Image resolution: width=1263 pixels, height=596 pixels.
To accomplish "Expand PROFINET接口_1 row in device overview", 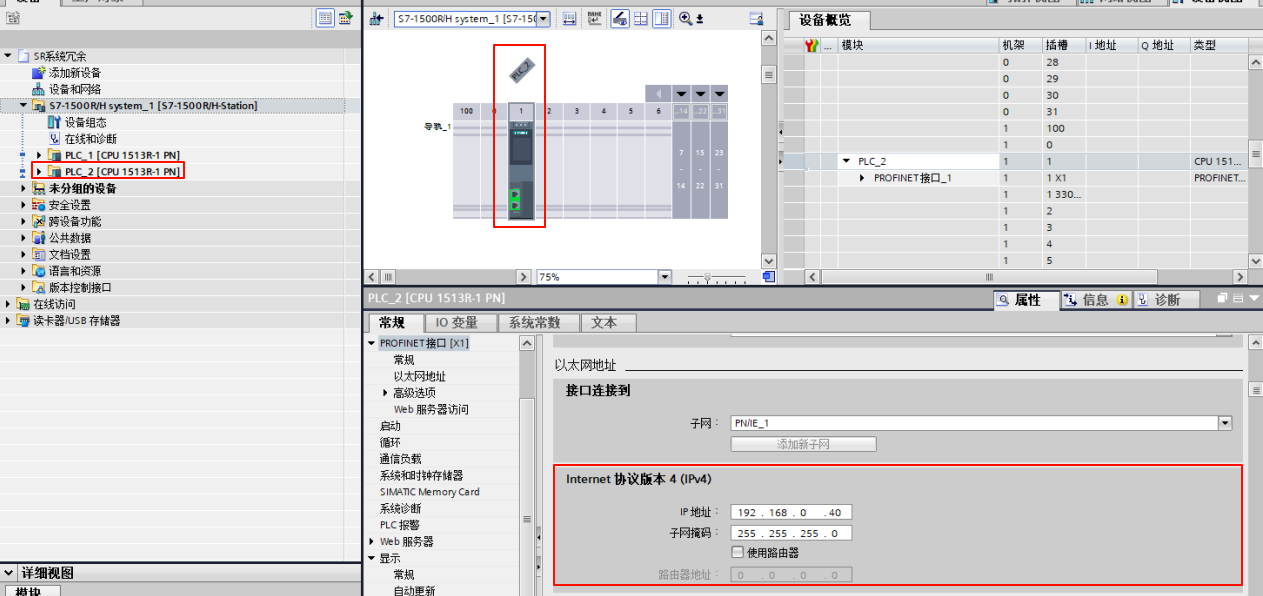I will click(863, 178).
